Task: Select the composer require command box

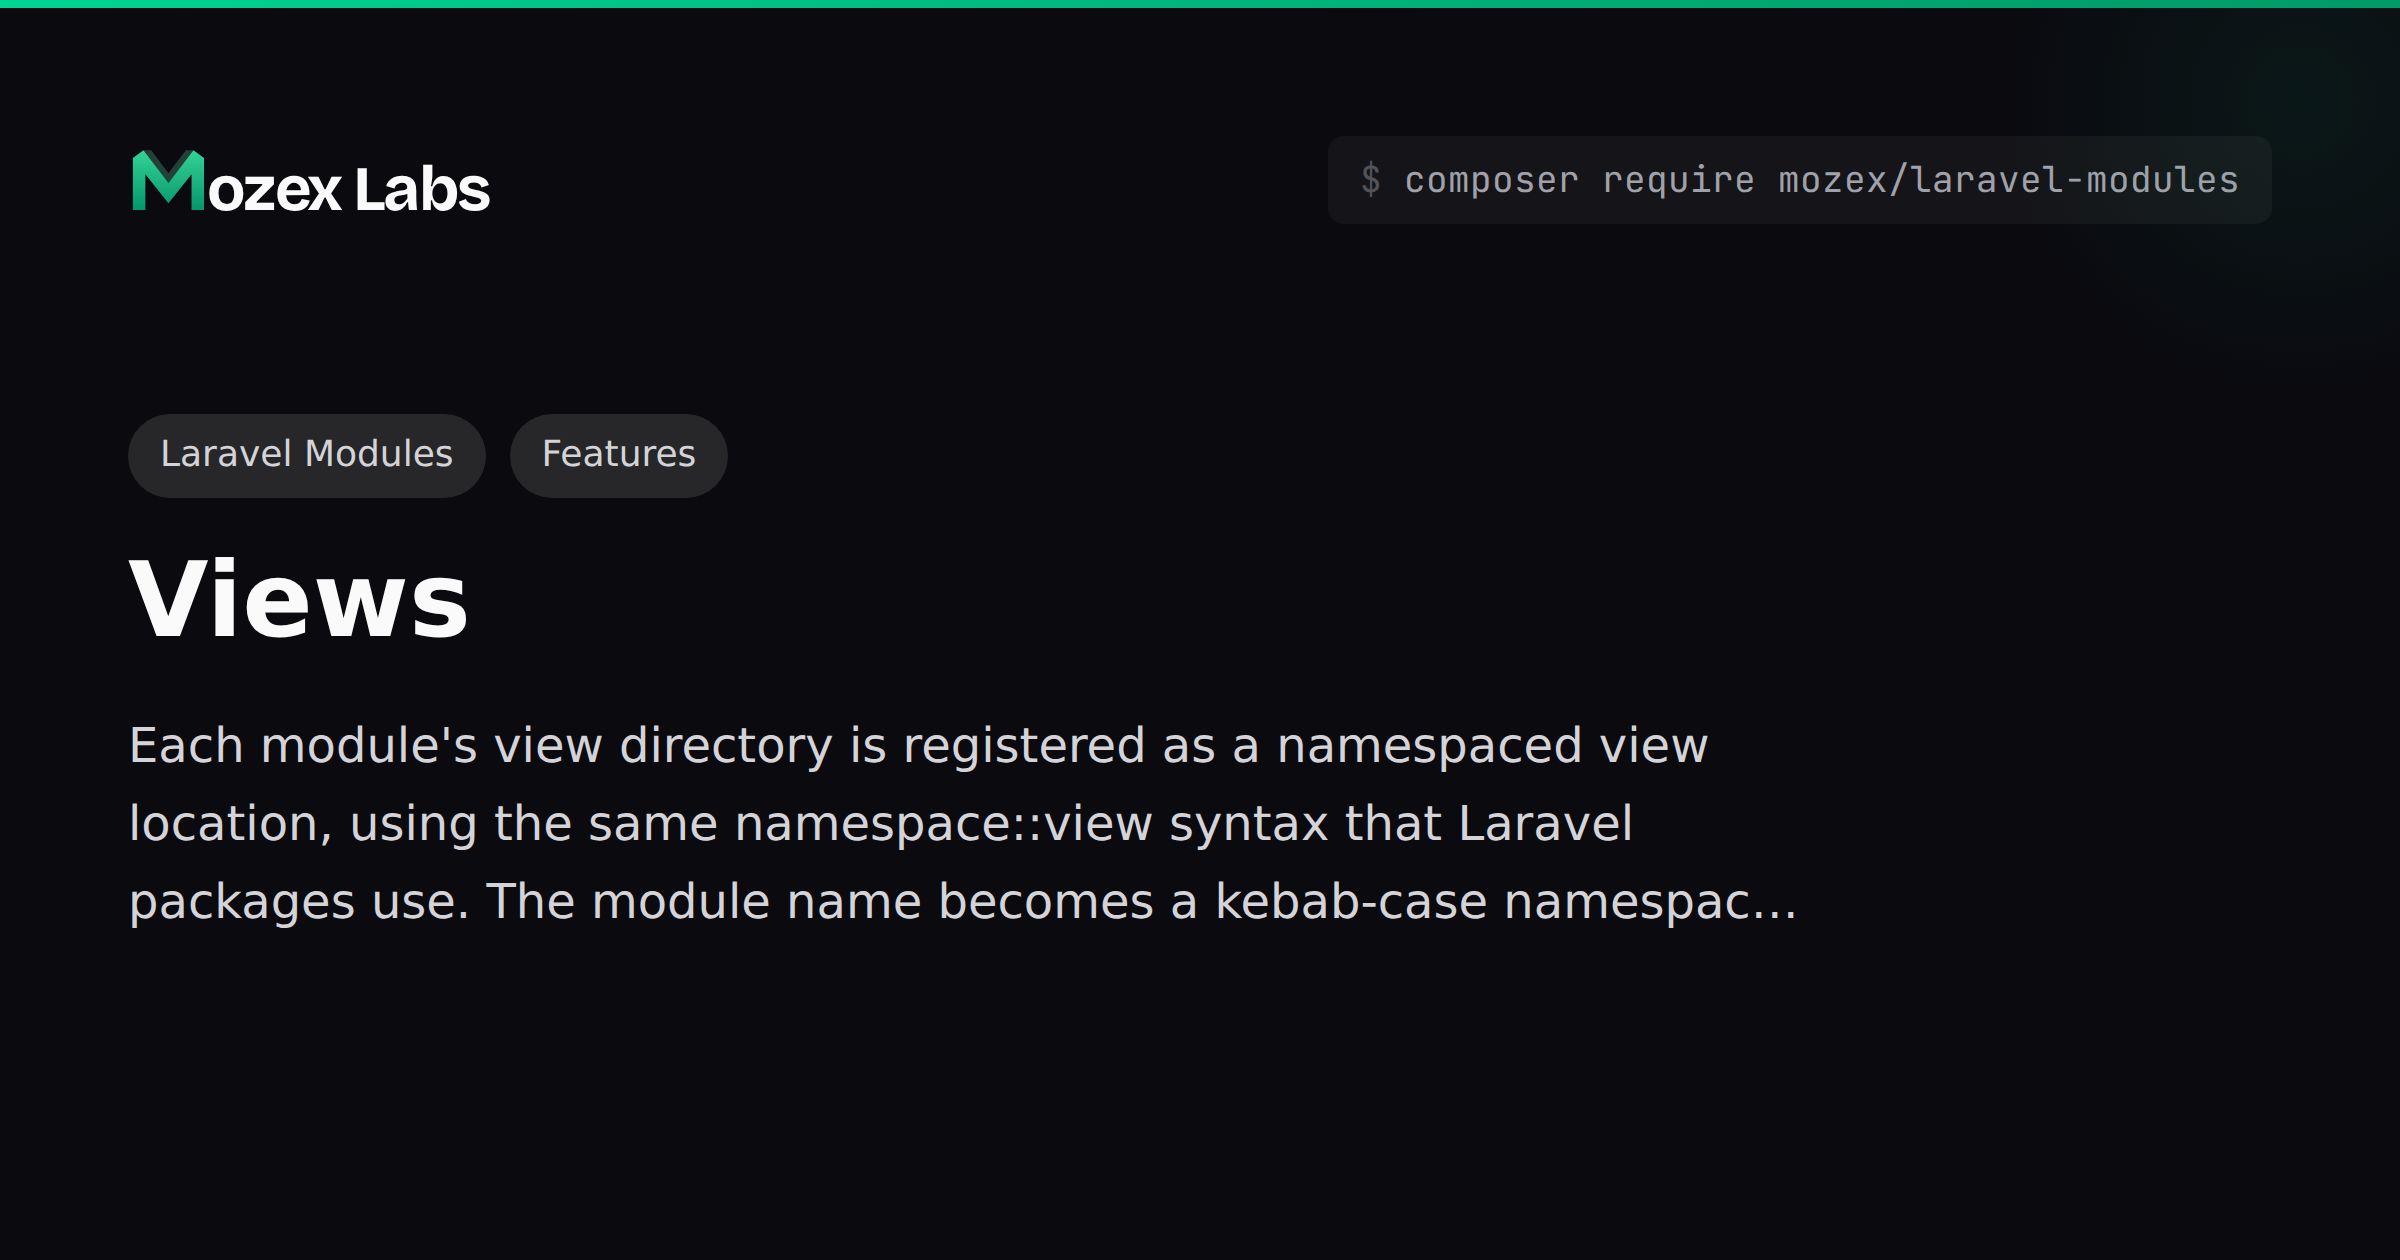Action: [1800, 180]
